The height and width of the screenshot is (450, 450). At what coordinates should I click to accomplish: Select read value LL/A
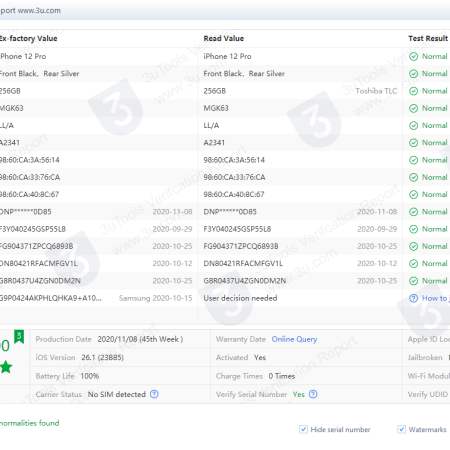(211, 126)
